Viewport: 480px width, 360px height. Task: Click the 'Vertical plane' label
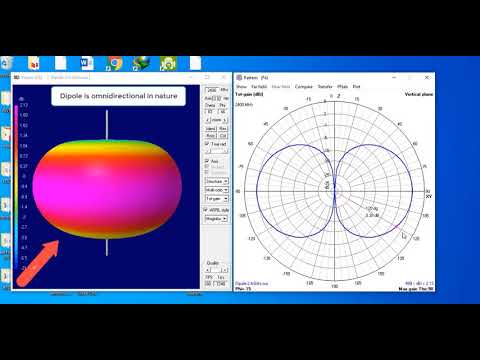(419, 94)
